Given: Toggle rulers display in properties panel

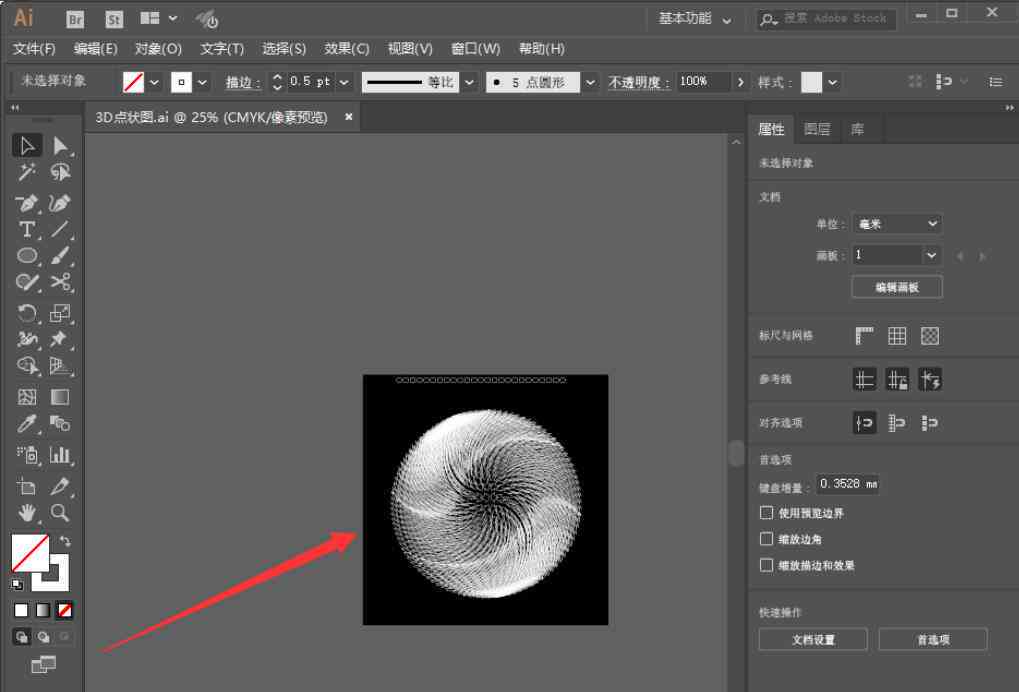Looking at the screenshot, I should click(864, 336).
